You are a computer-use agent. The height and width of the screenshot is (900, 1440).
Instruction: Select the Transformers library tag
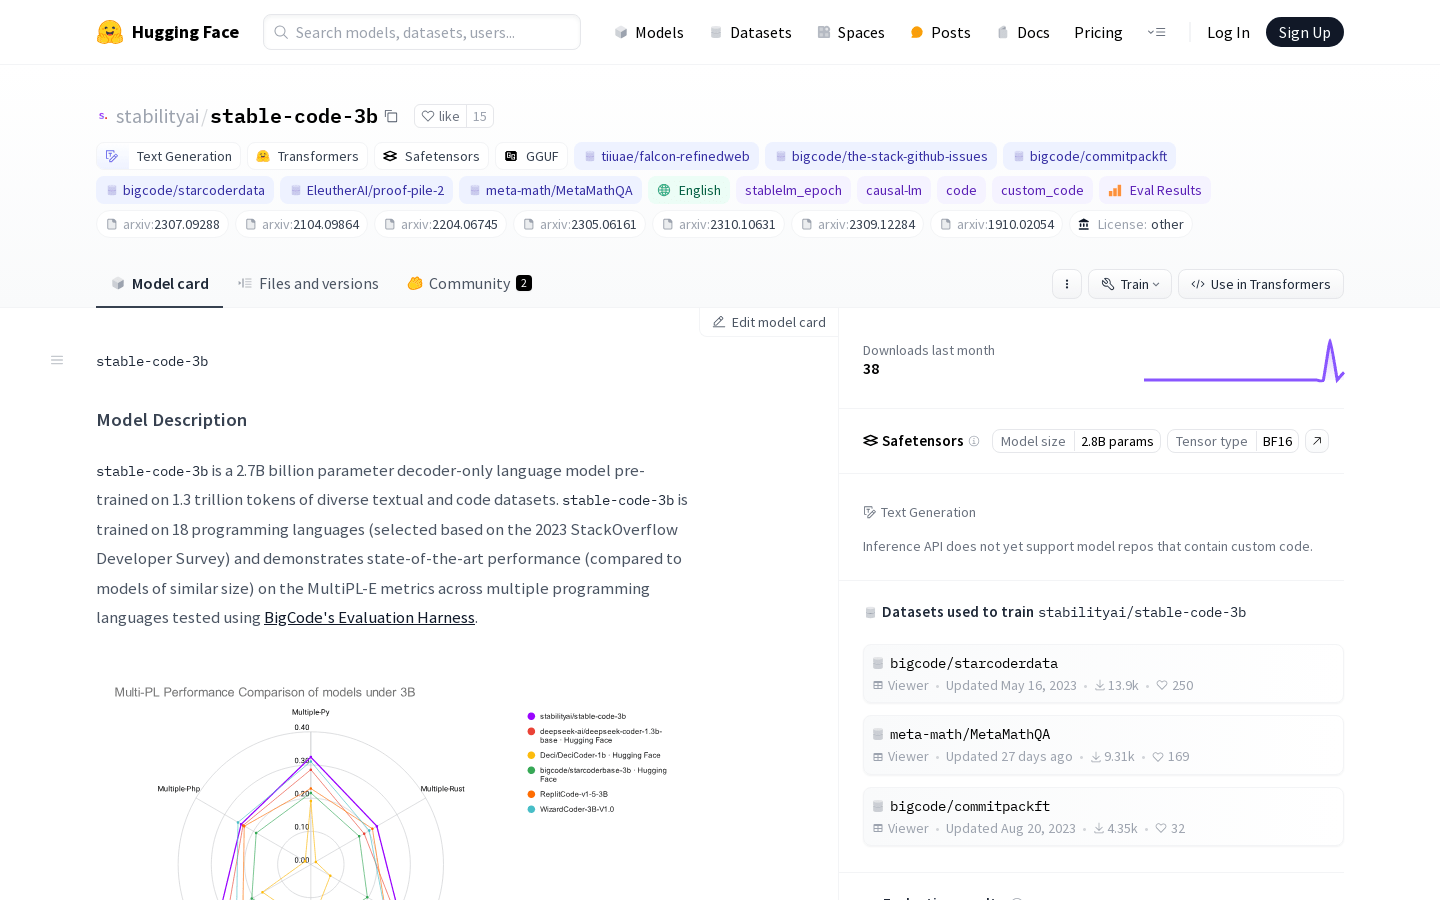point(307,156)
